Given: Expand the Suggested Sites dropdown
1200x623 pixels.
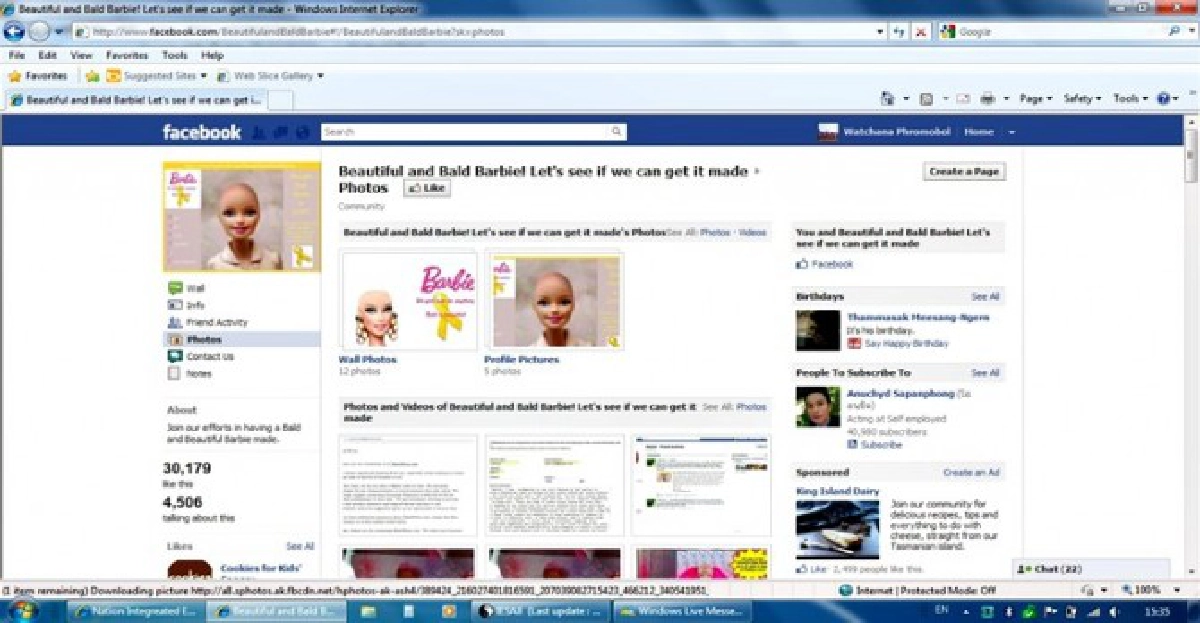Looking at the screenshot, I should click(204, 76).
